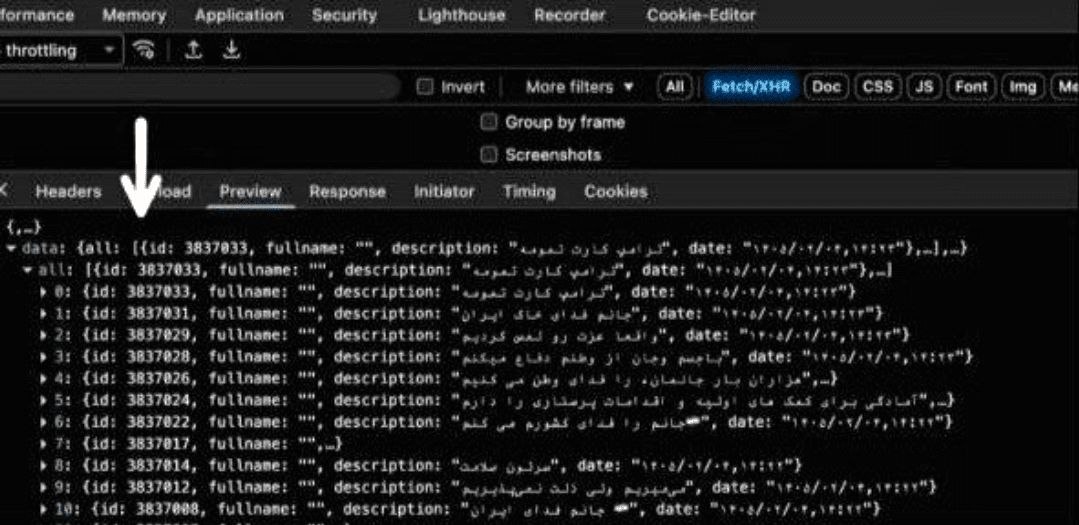Collapse the data object node
The image size is (1079, 525).
click(x=11, y=248)
